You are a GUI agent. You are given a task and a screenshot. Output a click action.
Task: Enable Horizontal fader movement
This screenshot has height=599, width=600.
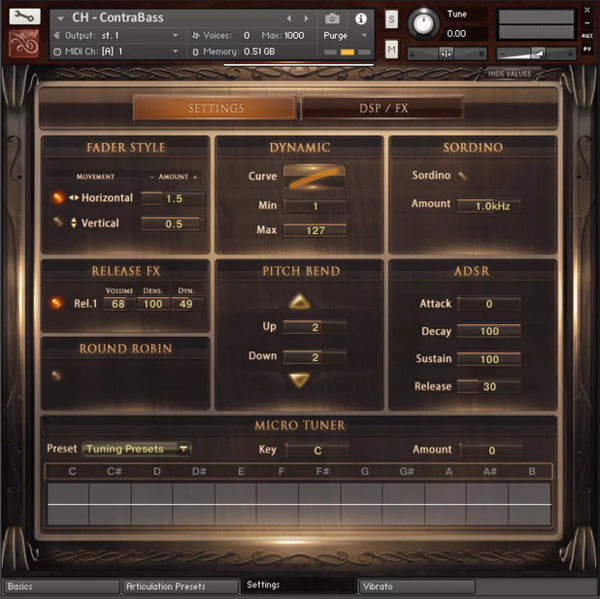(58, 198)
